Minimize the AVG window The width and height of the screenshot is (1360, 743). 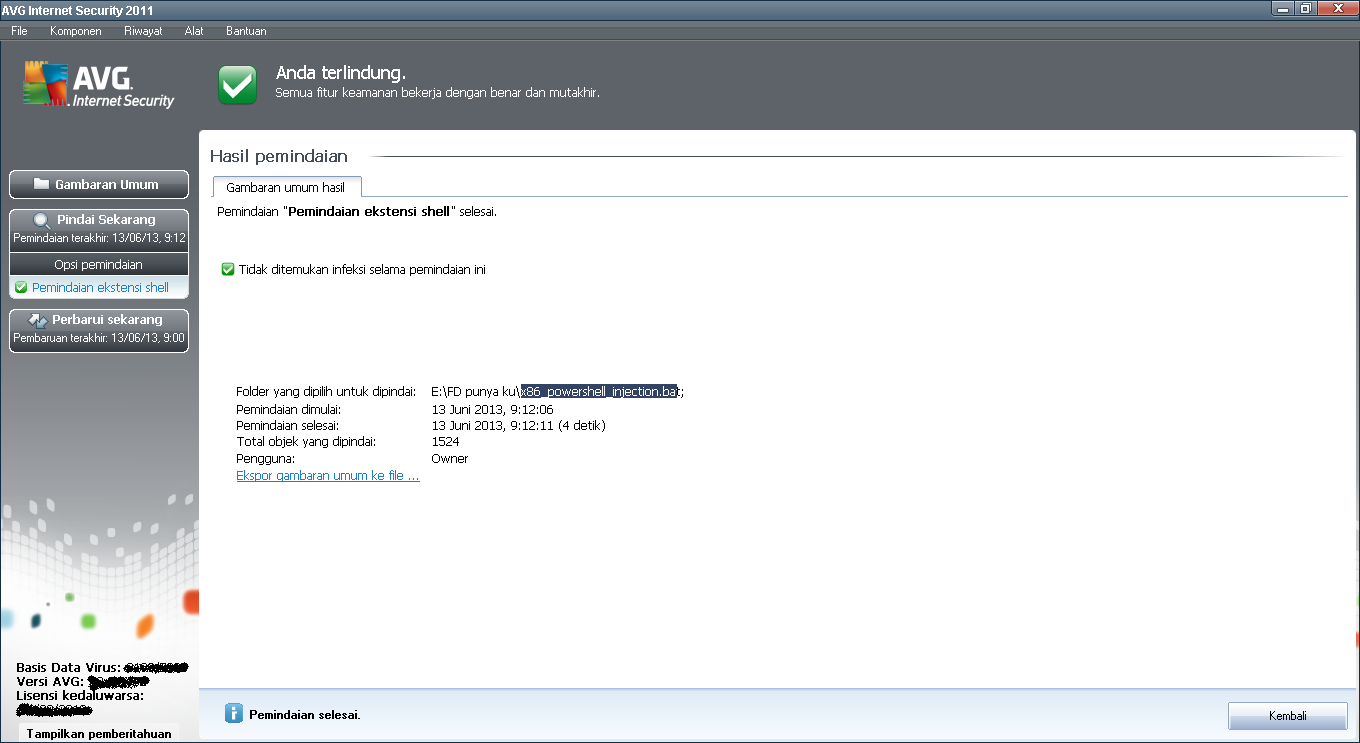pos(1282,9)
